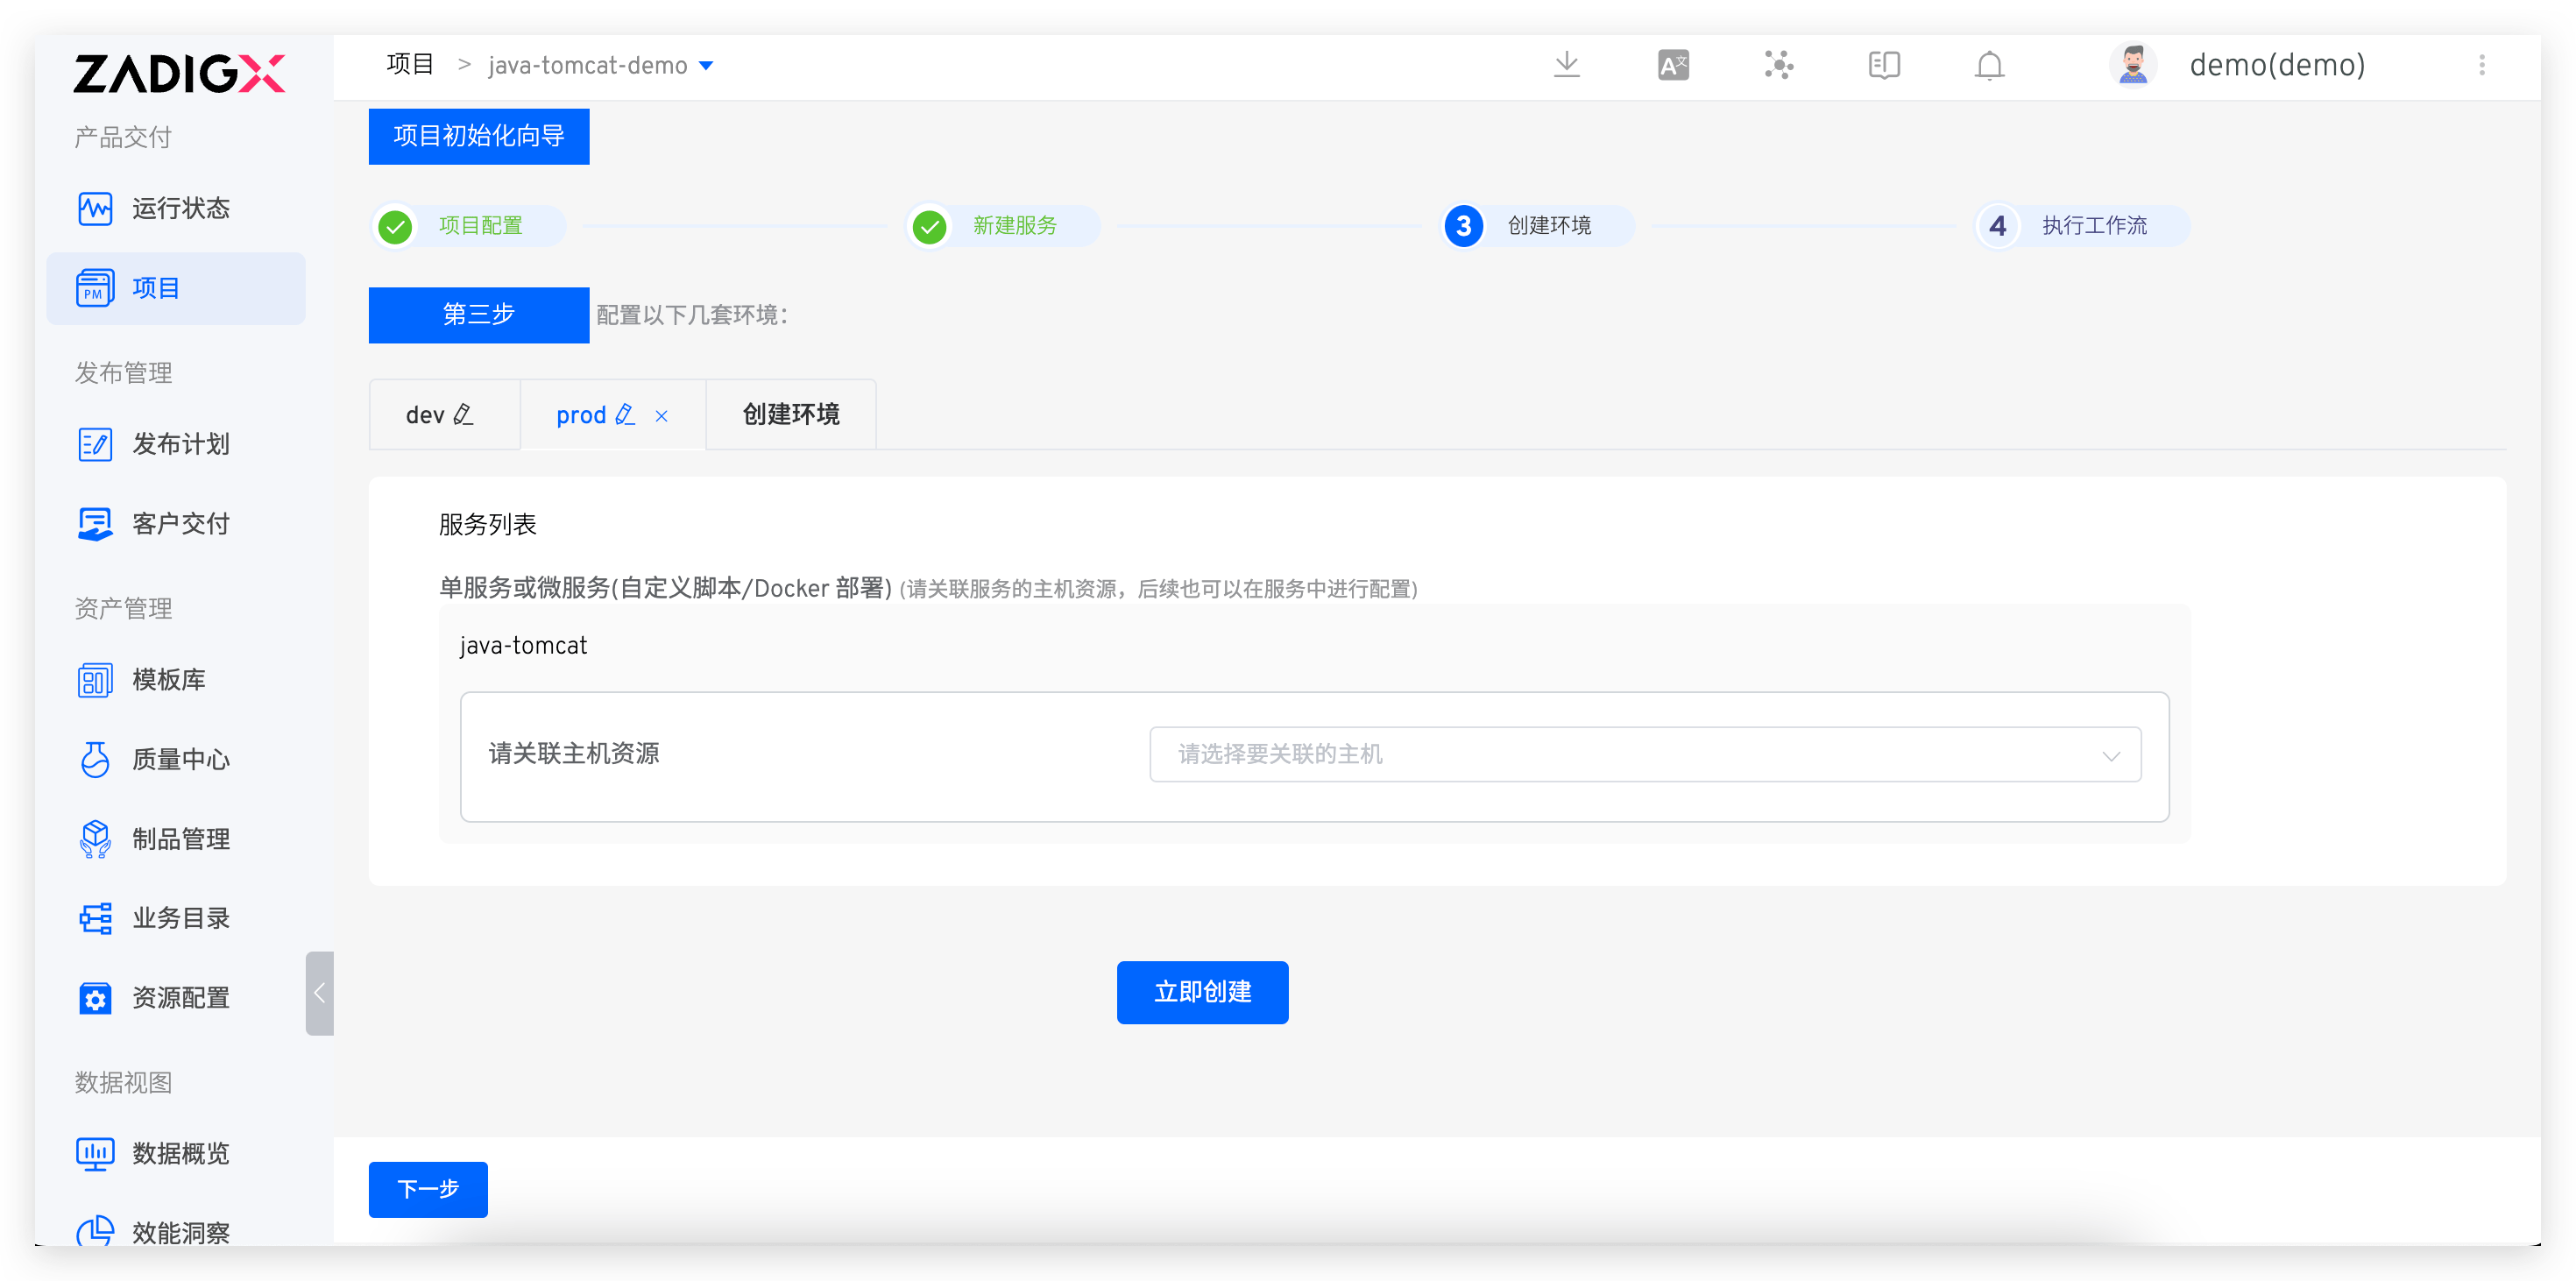
Task: Open 质量中心 in sidebar
Action: coord(176,760)
